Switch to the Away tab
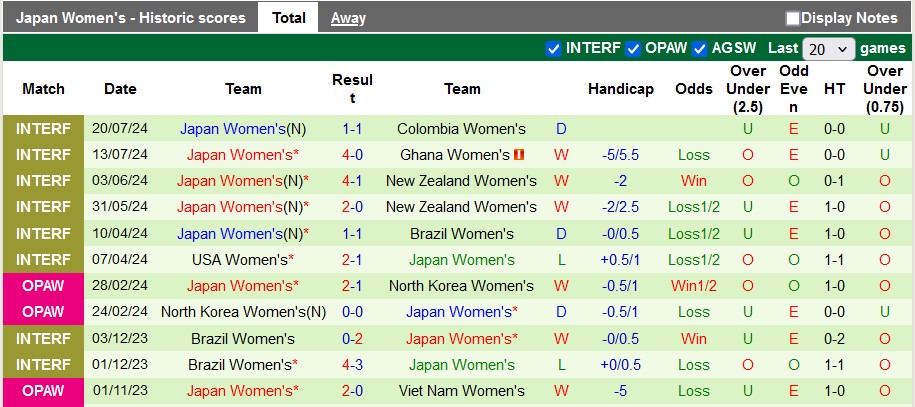 pyautogui.click(x=348, y=18)
